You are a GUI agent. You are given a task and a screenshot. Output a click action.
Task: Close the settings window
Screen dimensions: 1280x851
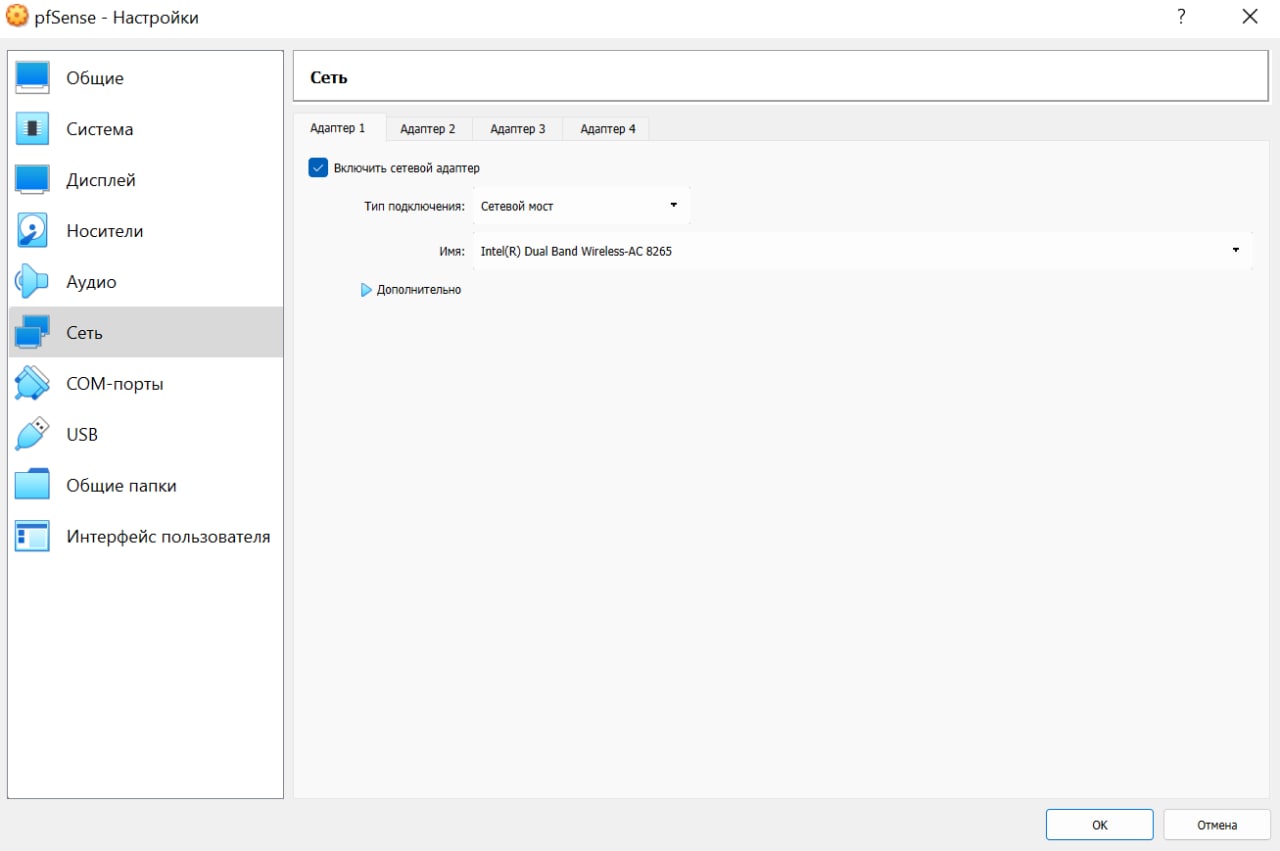click(1249, 17)
